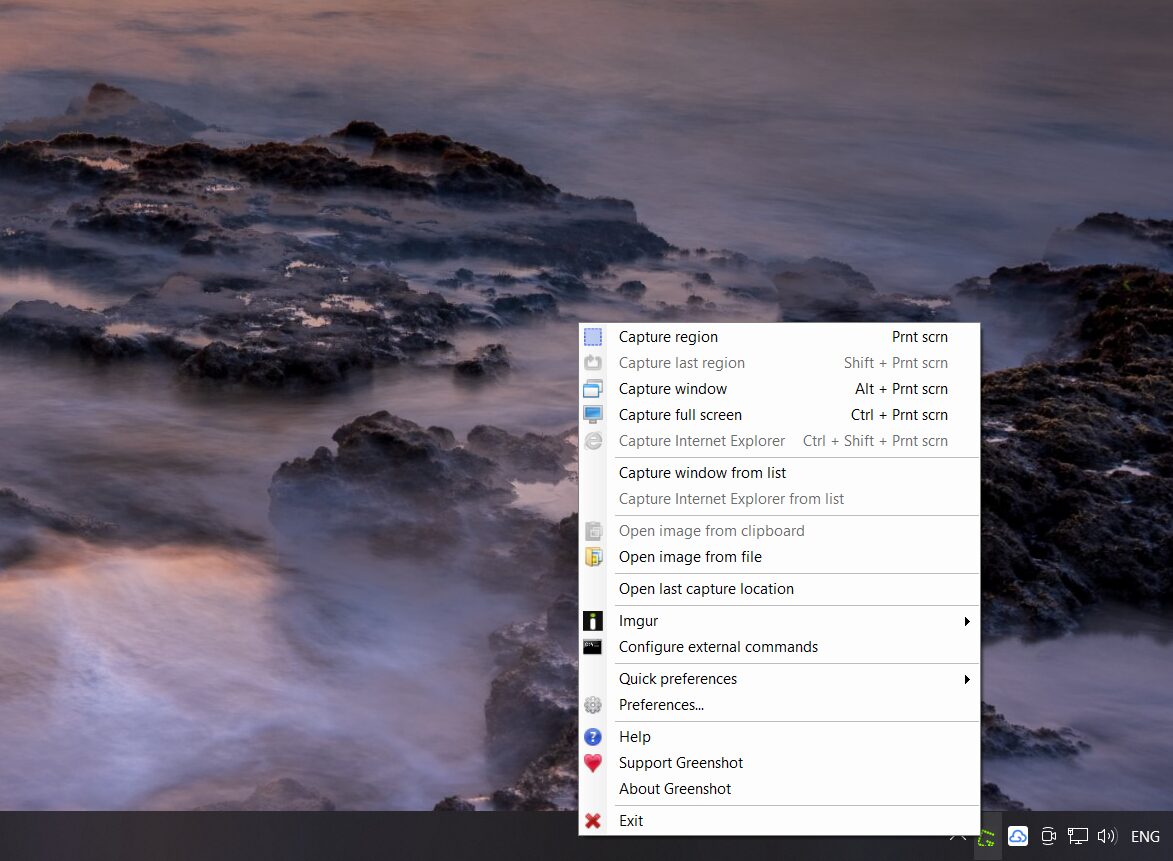
Task: Click the blue Help question mark icon
Action: click(593, 737)
